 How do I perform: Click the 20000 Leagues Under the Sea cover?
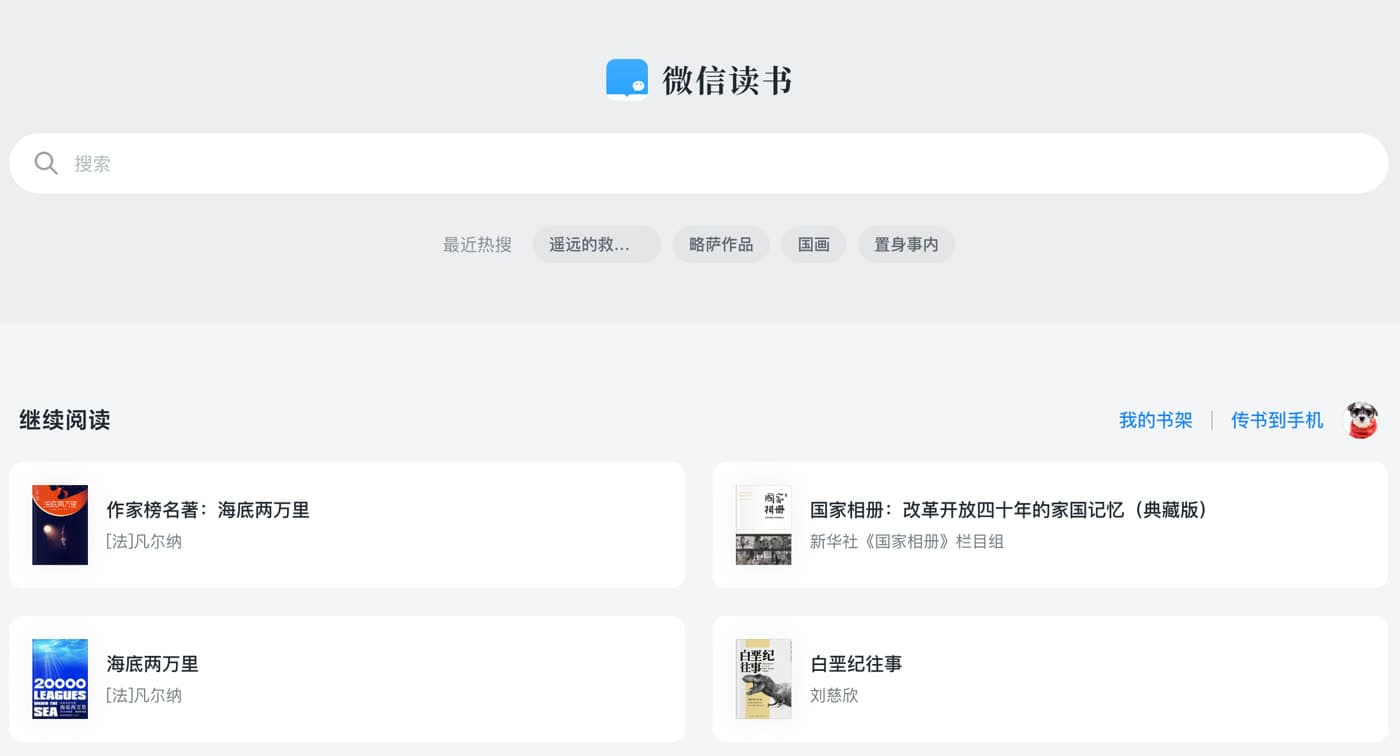[x=60, y=679]
